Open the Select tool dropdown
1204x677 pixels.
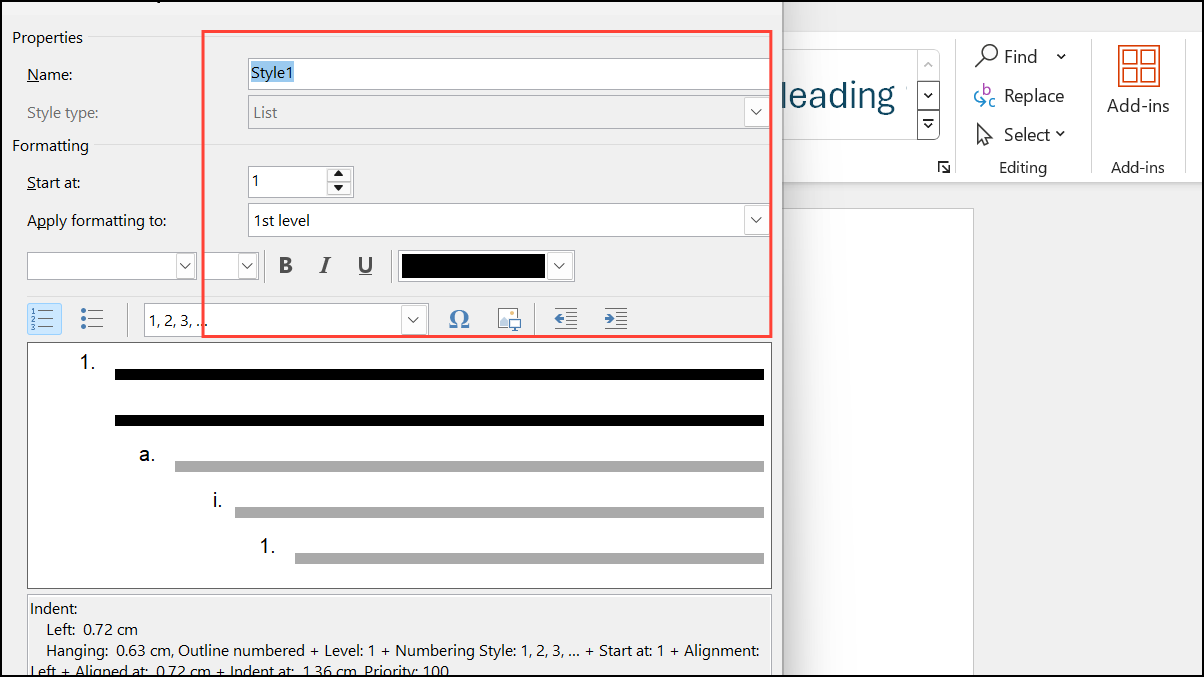tap(1022, 134)
